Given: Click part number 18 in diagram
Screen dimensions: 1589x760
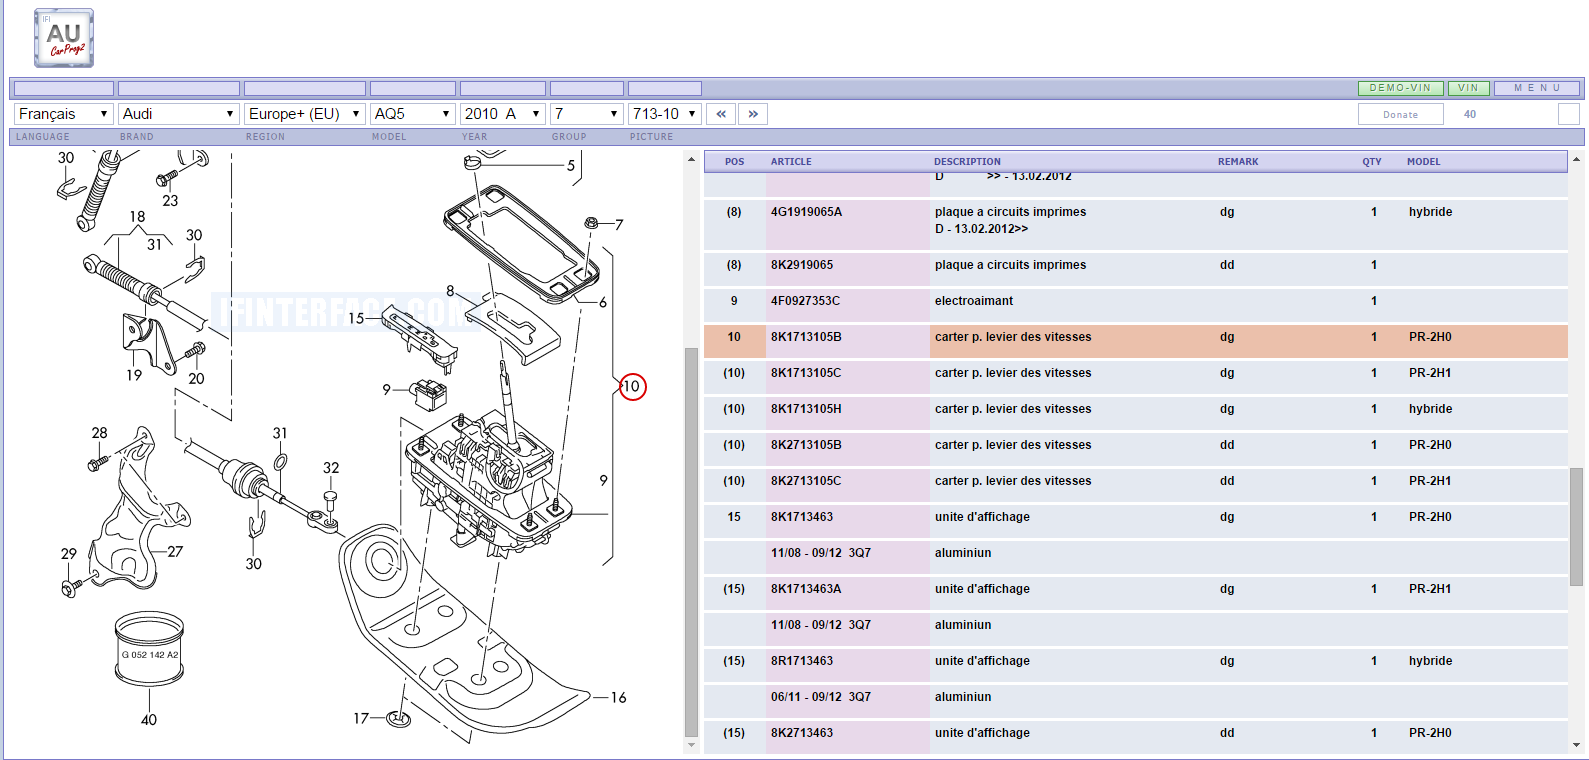Looking at the screenshot, I should (137, 217).
